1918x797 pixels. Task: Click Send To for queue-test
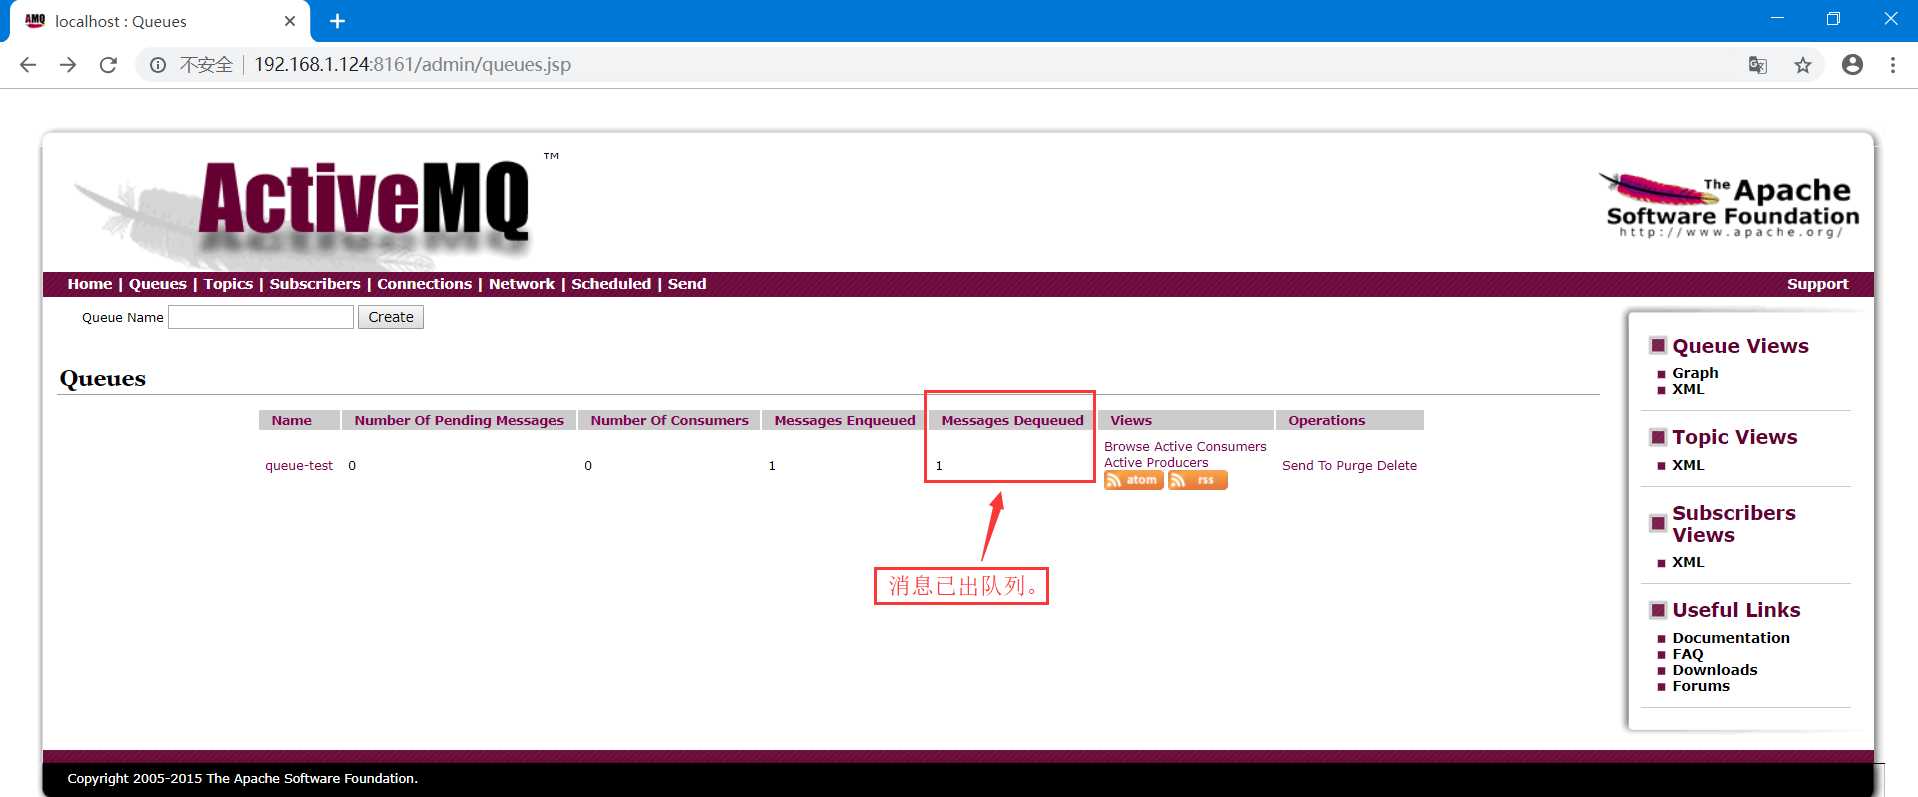(x=1307, y=466)
